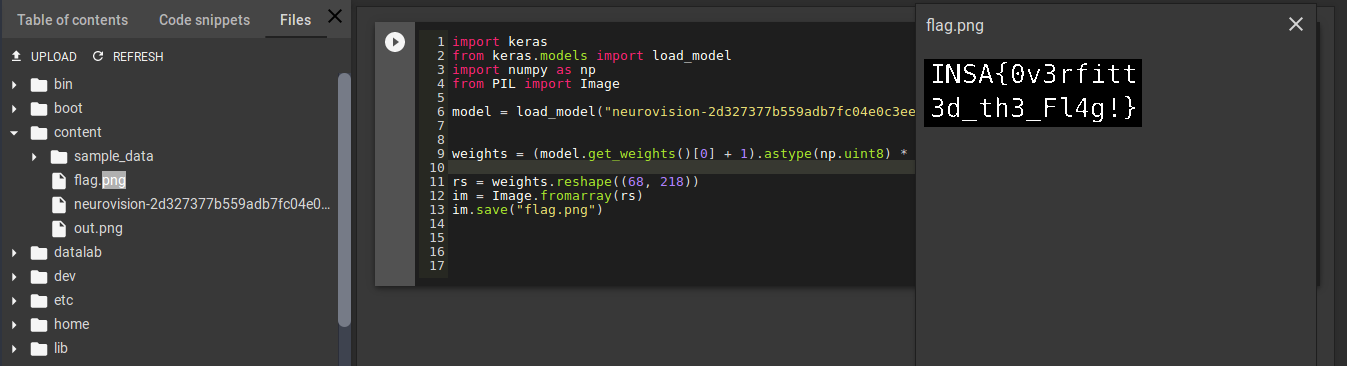1347x366 pixels.
Task: Close the flag.png preview pane
Action: pos(1296,25)
